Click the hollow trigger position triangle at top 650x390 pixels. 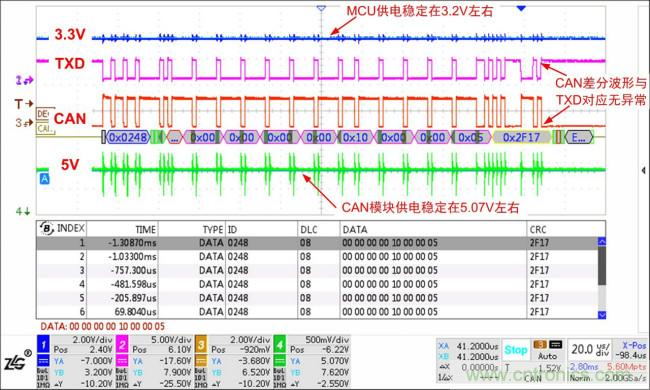click(321, 8)
